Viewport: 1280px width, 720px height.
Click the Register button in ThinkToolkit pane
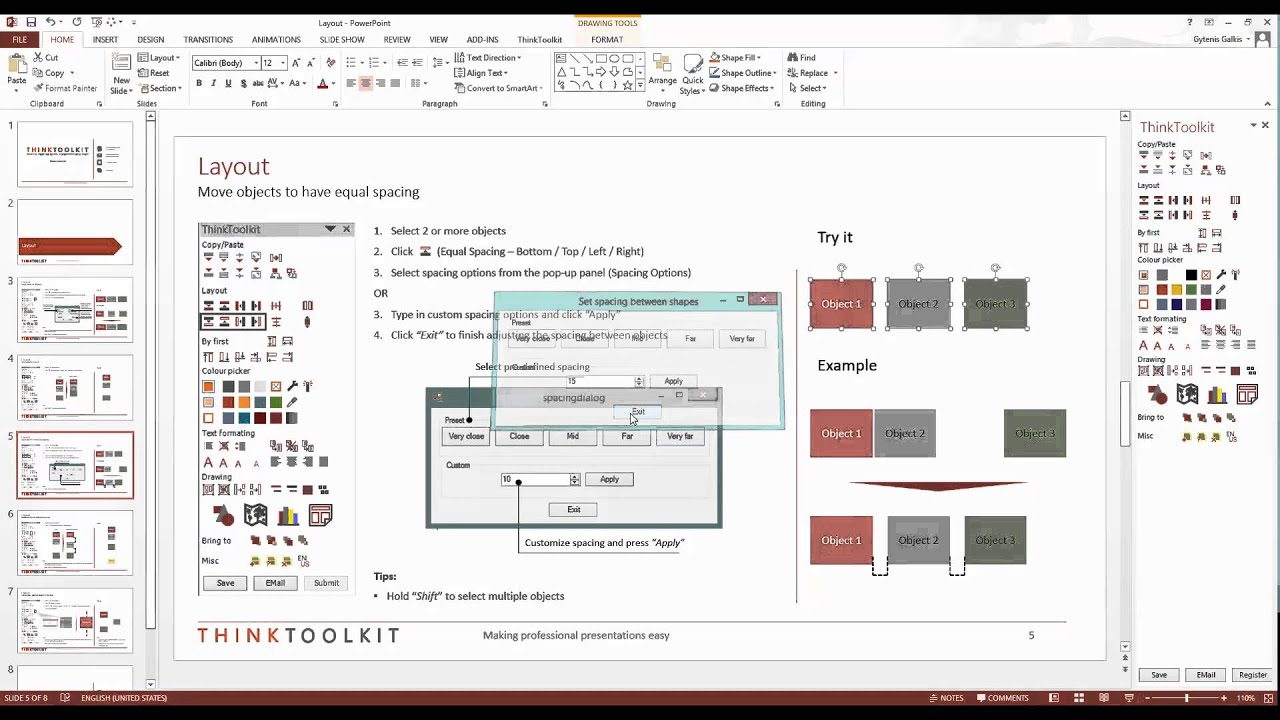tap(1253, 675)
